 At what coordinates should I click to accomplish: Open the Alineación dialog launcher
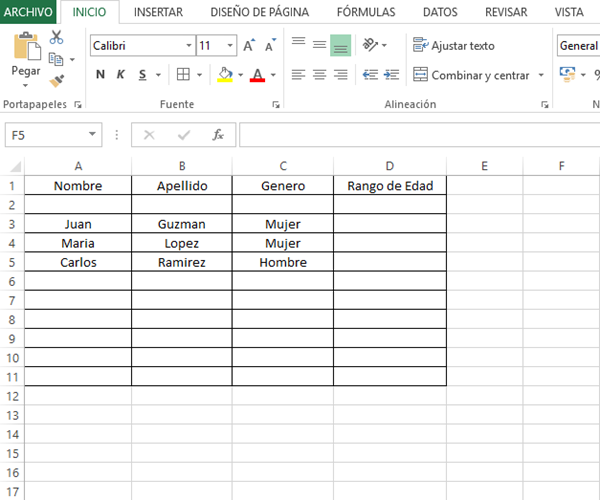pyautogui.click(x=545, y=104)
